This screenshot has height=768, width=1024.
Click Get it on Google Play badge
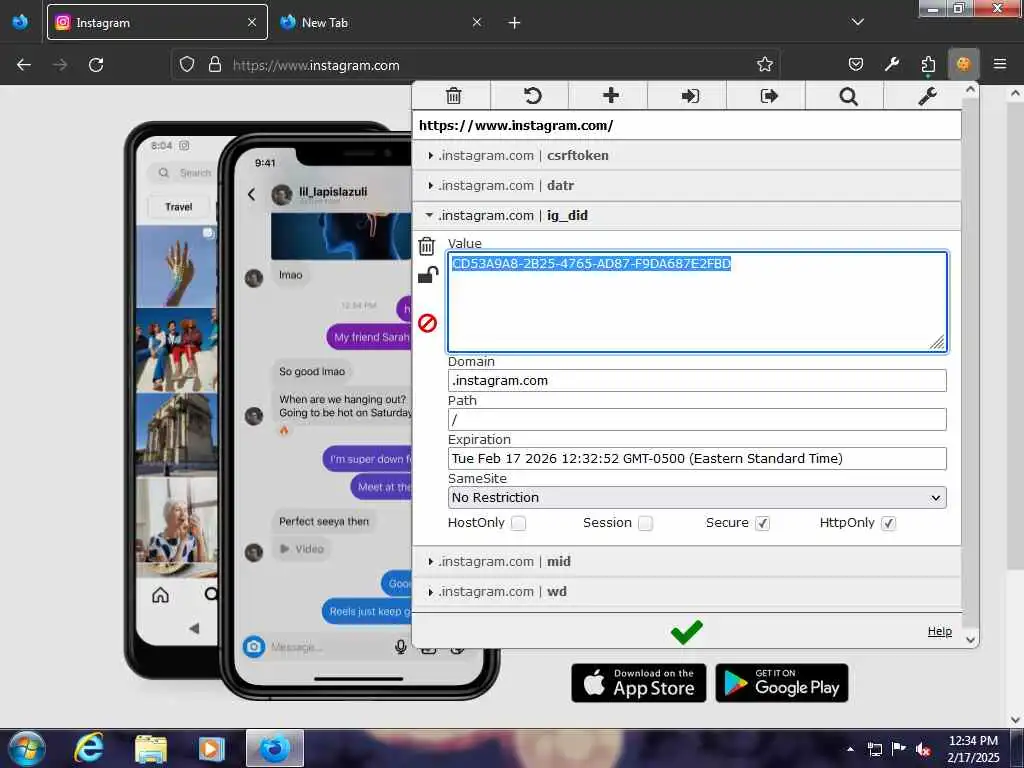782,683
